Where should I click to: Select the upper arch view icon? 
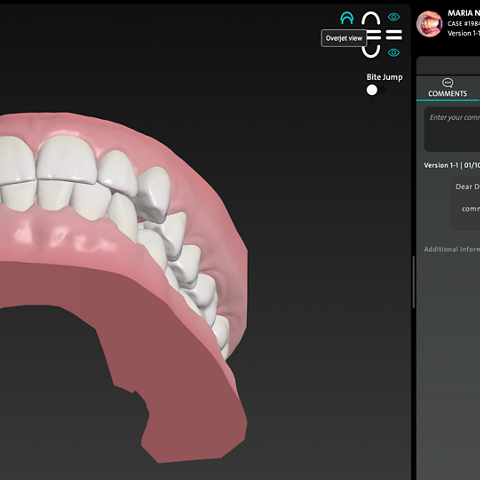point(371,19)
